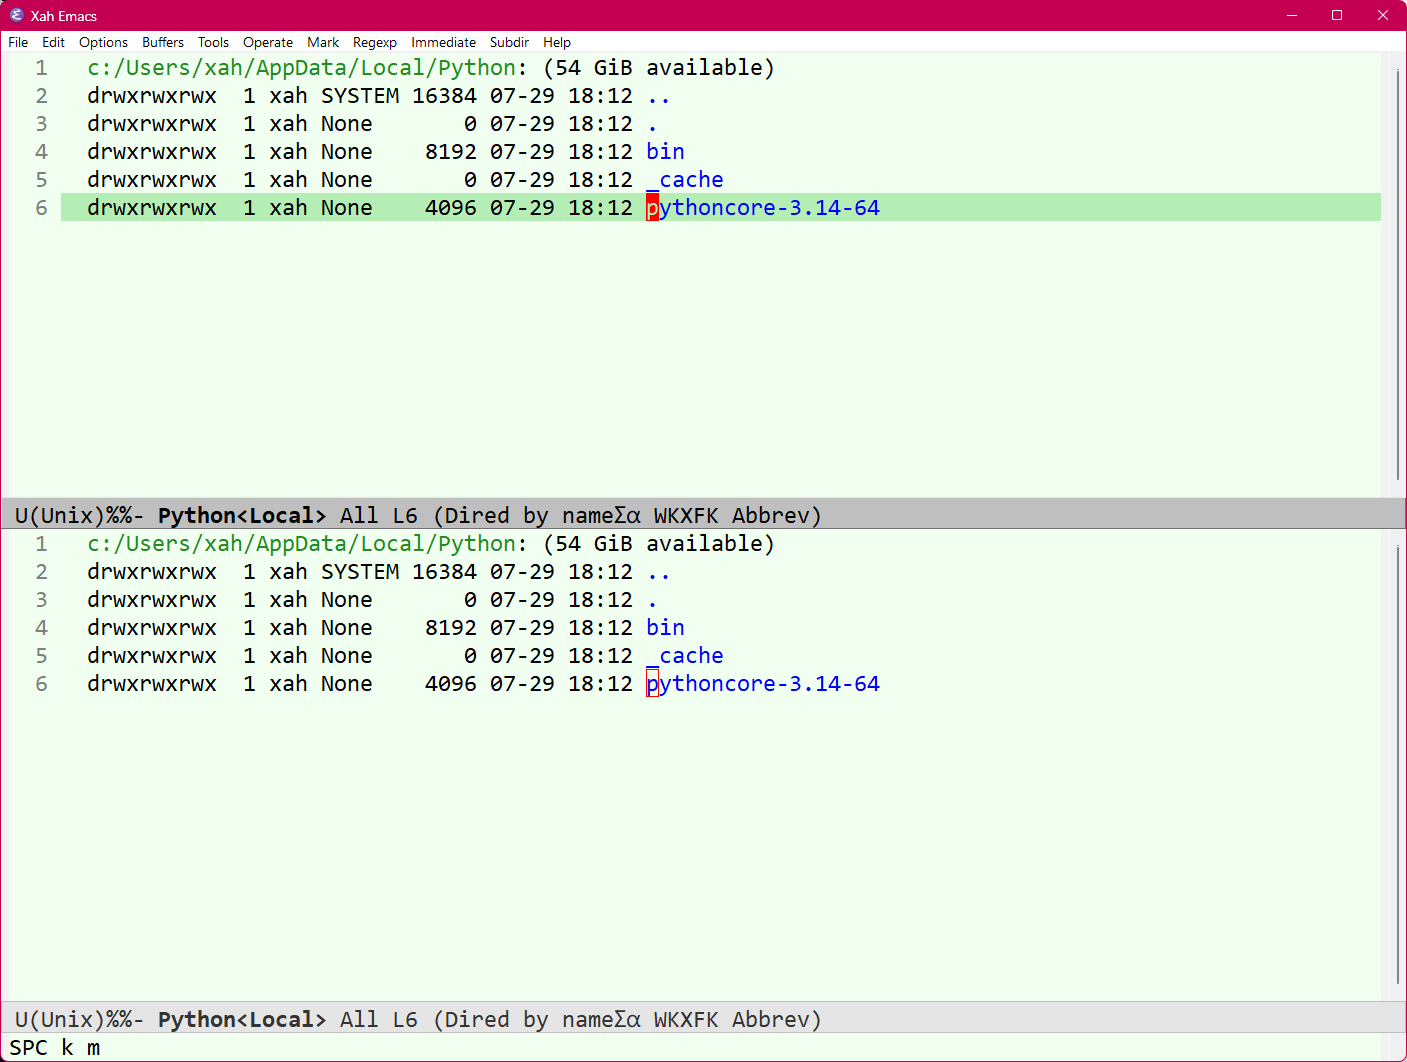1407x1062 pixels.
Task: Click 'Abbrev' minor mode in the top mode line
Action: point(770,516)
